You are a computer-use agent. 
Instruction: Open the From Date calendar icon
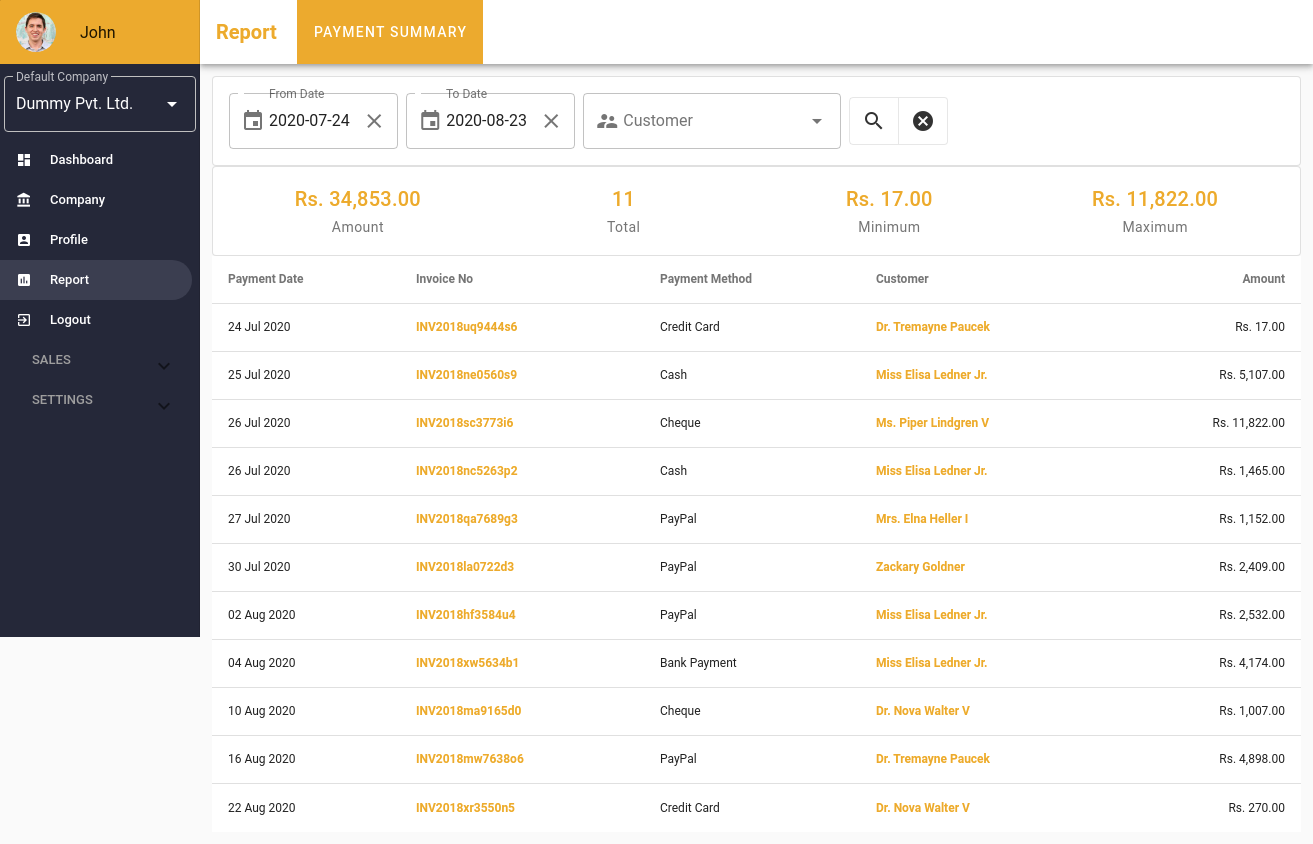(253, 121)
